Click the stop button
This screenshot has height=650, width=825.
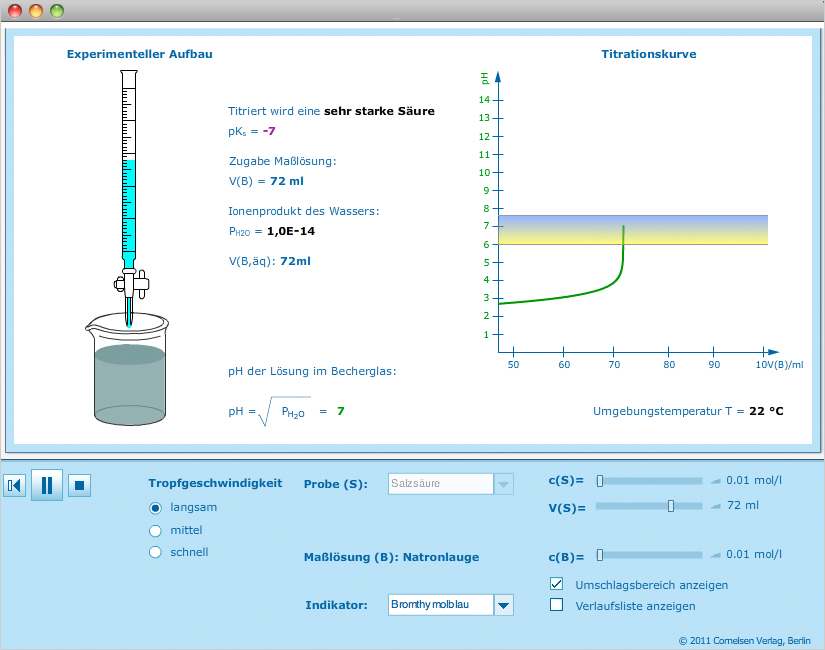(80, 486)
